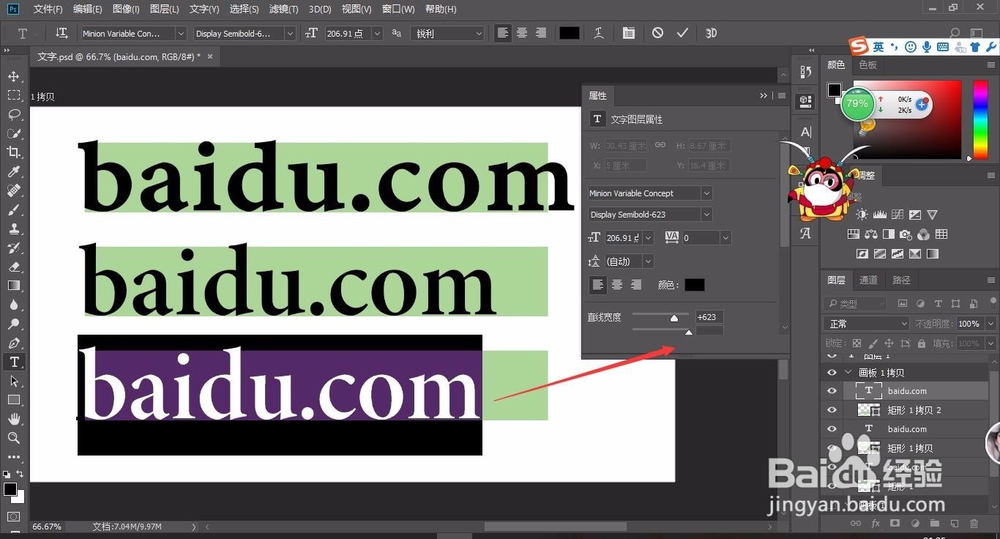Left align text in options bar
This screenshot has height=539, width=1000.
(x=503, y=33)
